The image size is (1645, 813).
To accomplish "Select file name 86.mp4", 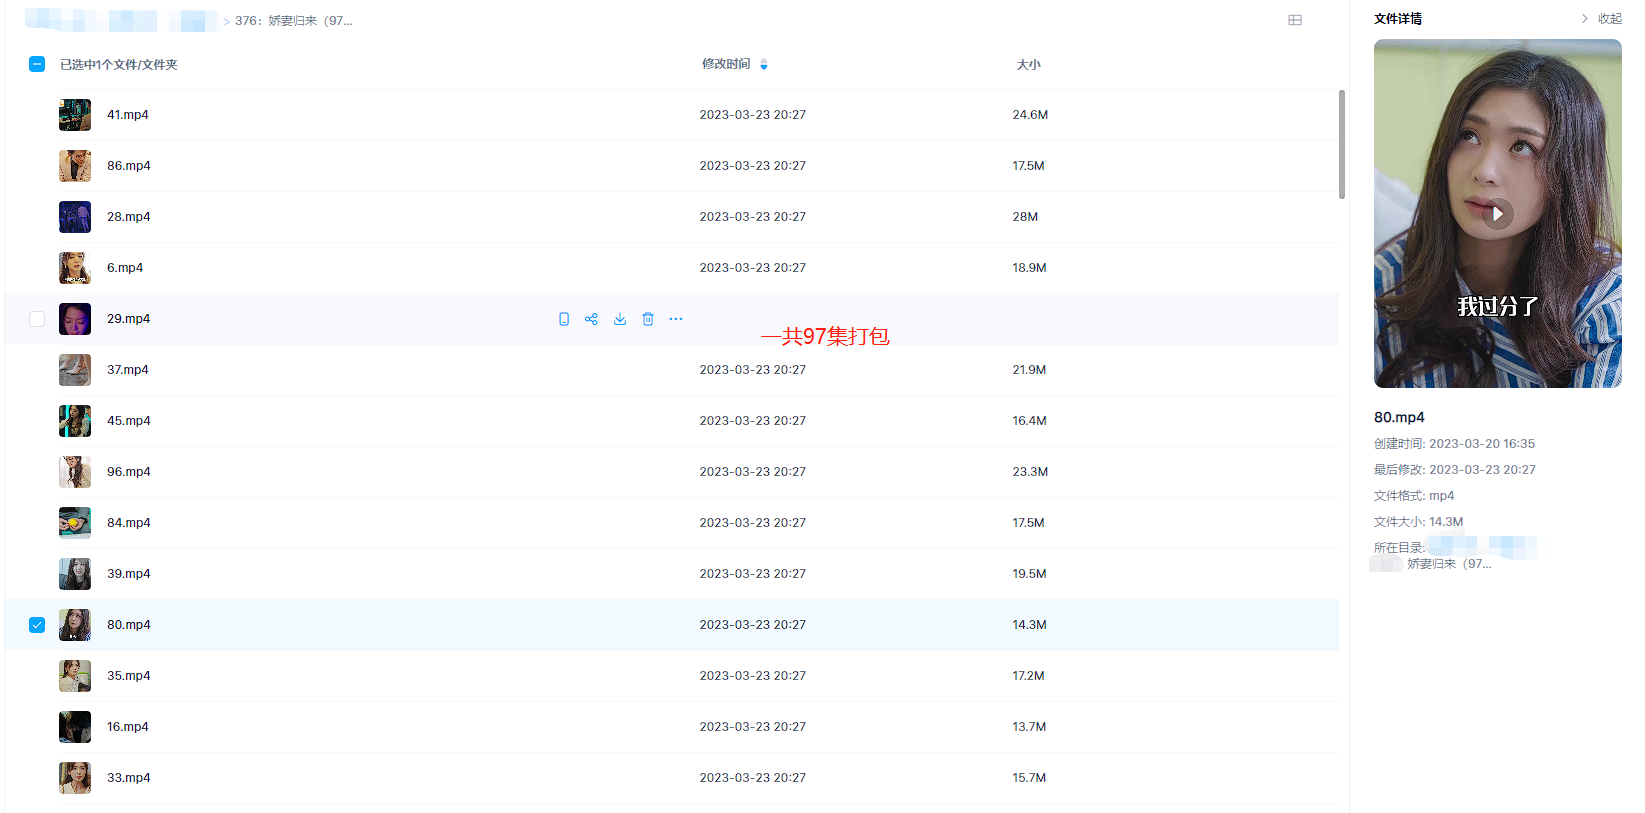I will pyautogui.click(x=129, y=166).
